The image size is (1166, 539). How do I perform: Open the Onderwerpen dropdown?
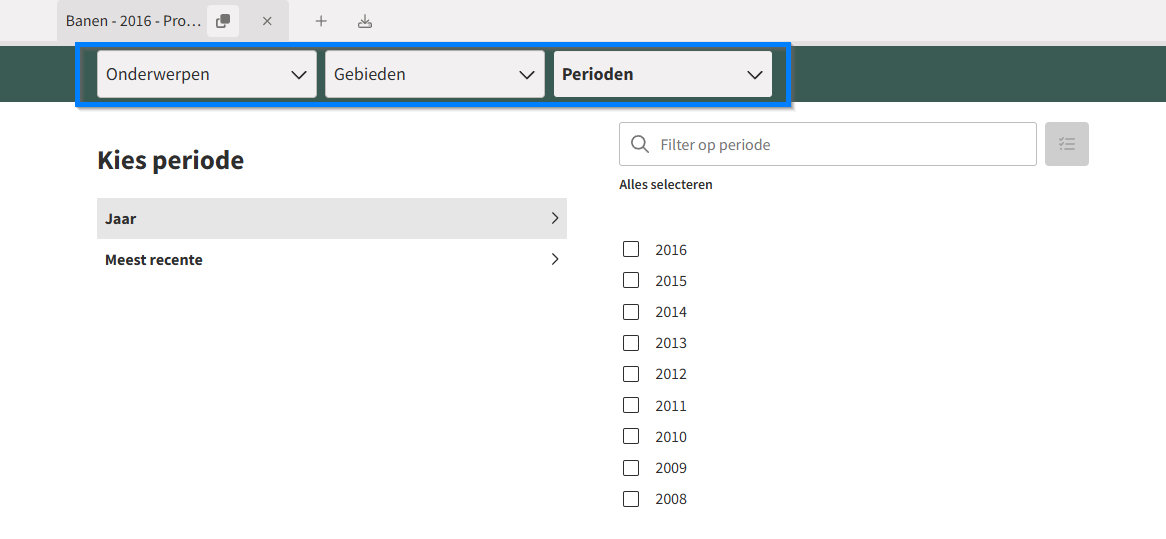pos(207,74)
